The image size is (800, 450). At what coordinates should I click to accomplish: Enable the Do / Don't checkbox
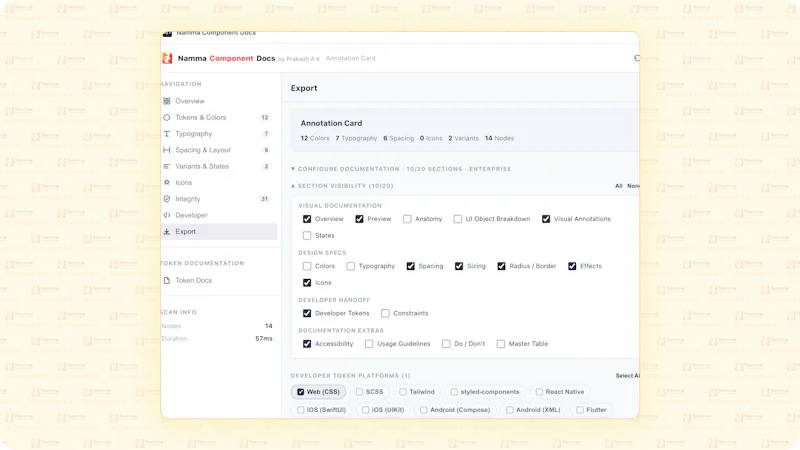pos(446,344)
